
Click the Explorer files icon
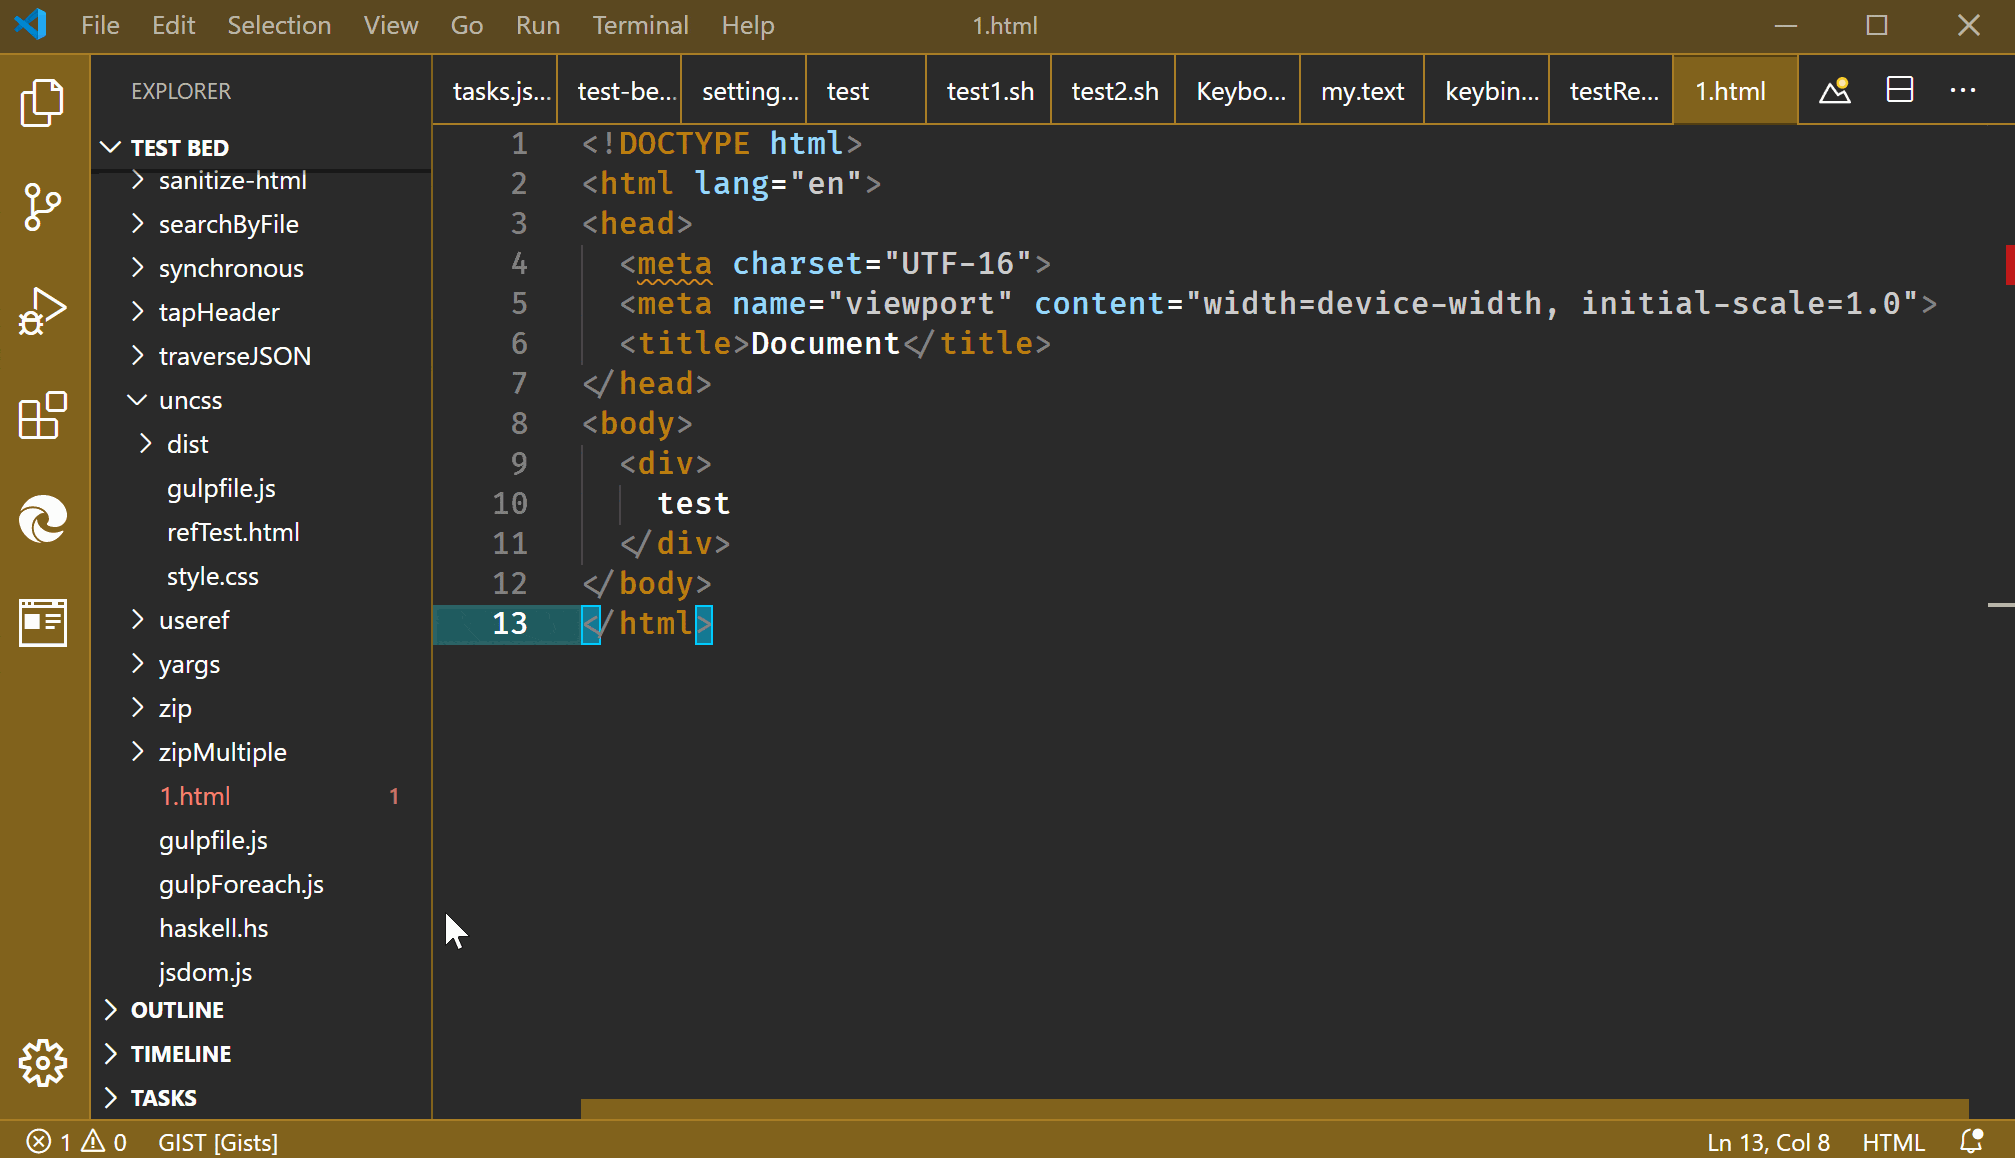(x=42, y=103)
